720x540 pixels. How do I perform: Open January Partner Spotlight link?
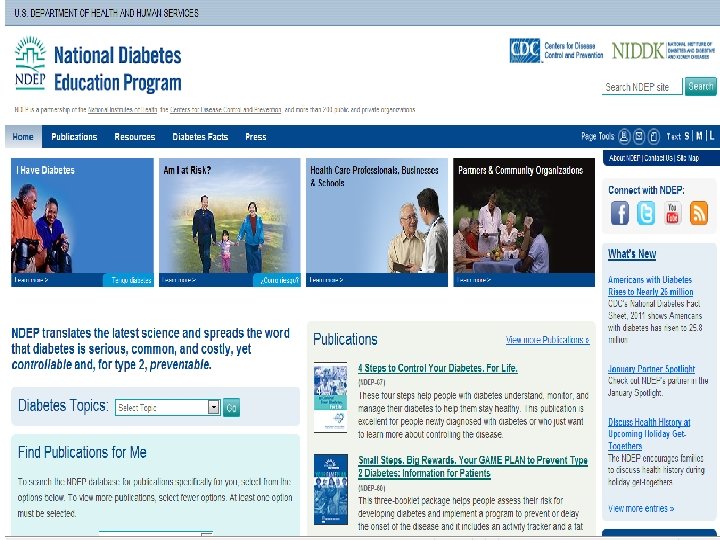pos(651,369)
